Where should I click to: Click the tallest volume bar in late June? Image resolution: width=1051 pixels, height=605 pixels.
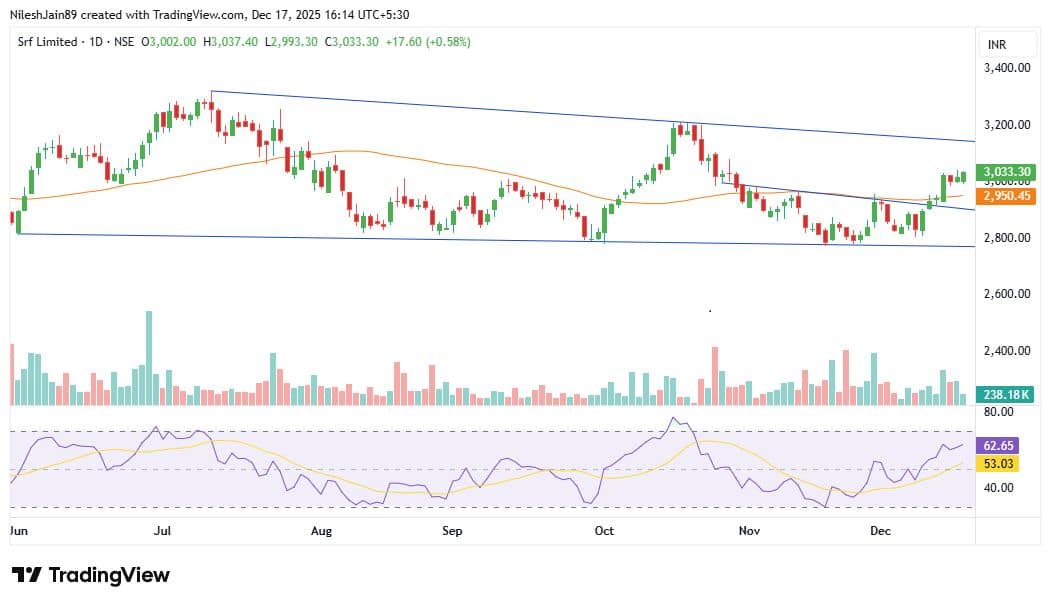click(x=149, y=358)
